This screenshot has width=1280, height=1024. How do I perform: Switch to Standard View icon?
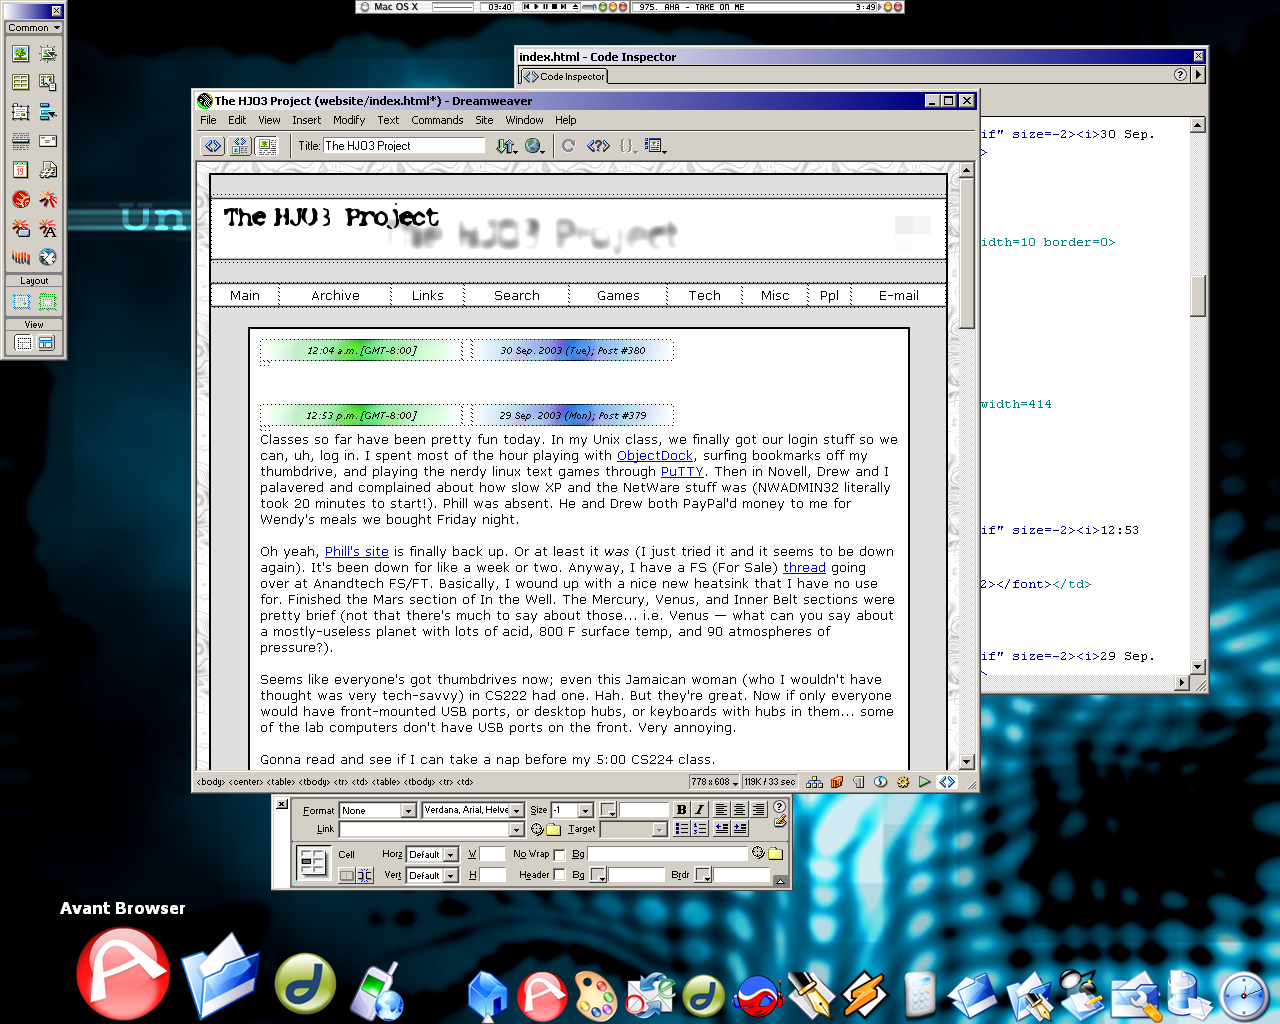coord(23,343)
